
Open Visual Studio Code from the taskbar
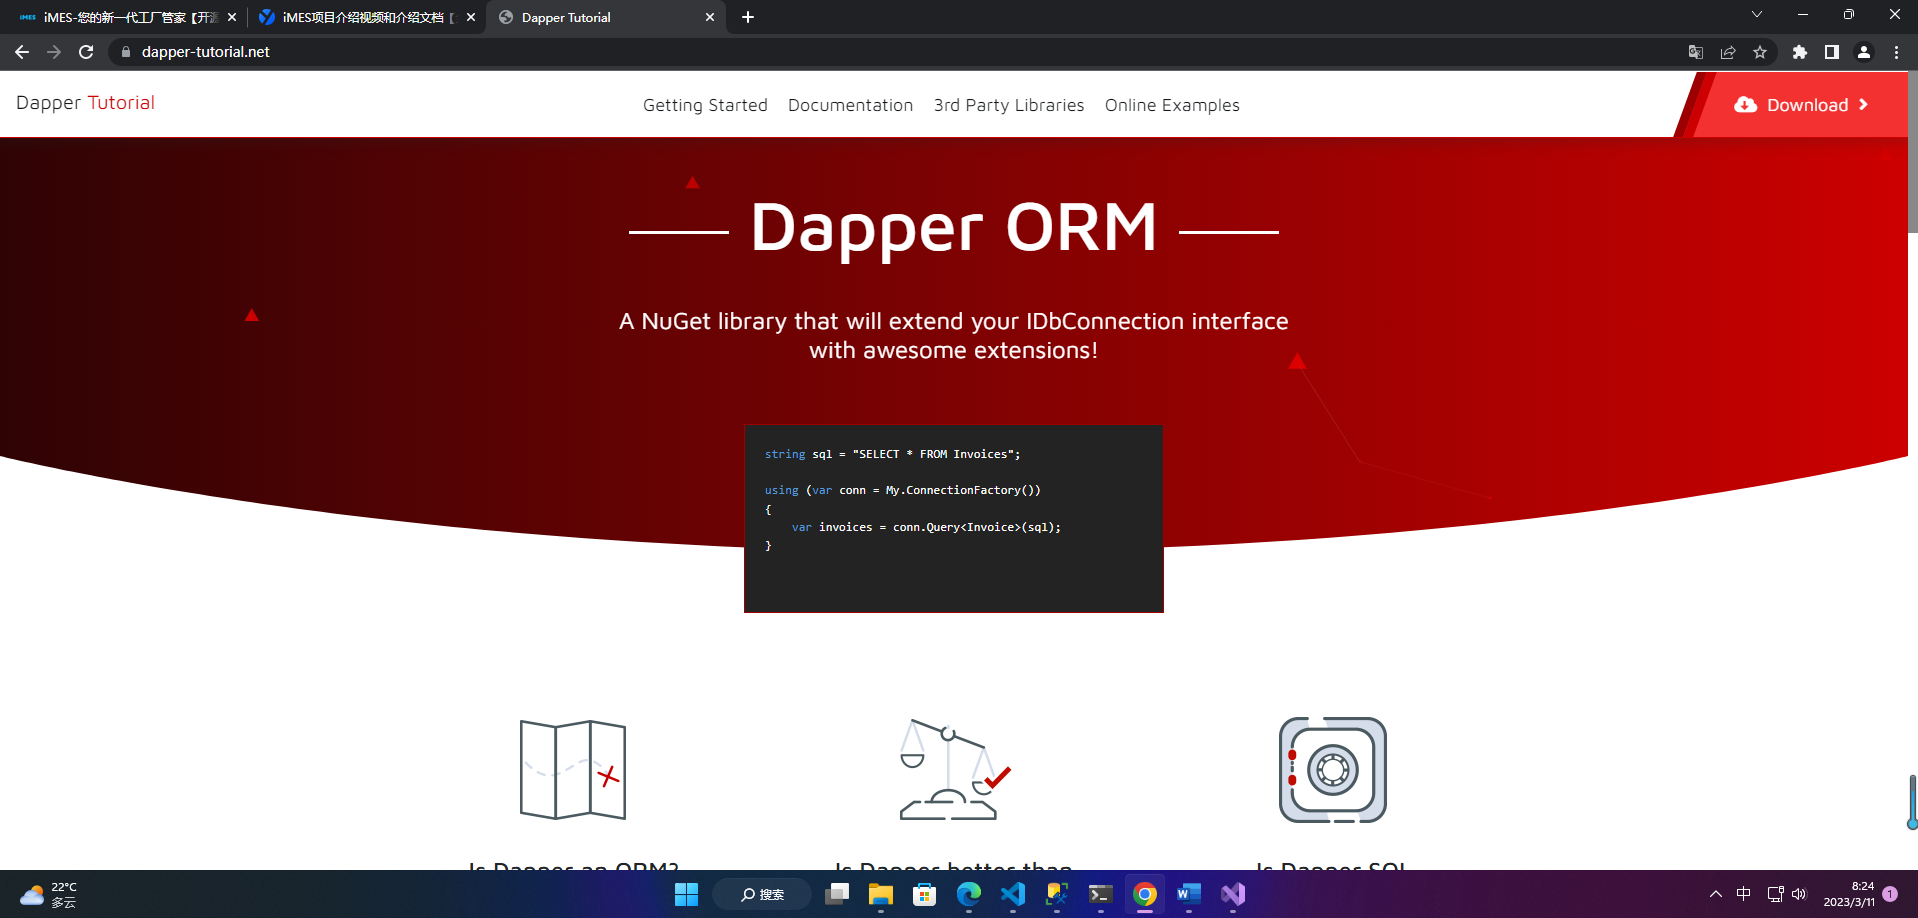coord(1013,894)
